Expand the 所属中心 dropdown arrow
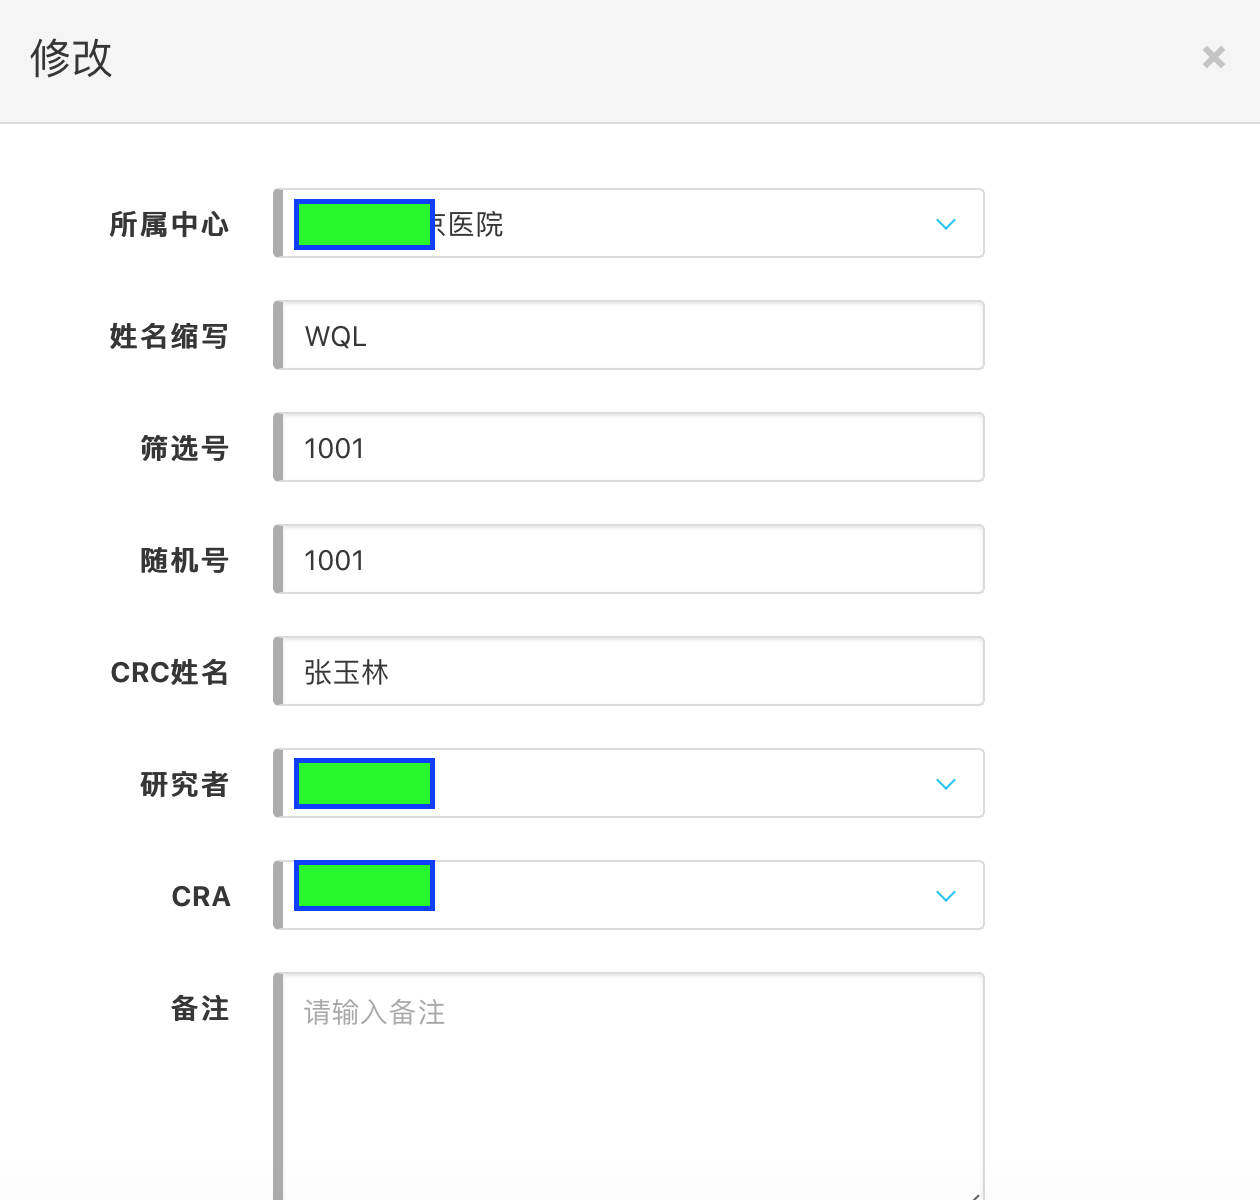 [945, 224]
